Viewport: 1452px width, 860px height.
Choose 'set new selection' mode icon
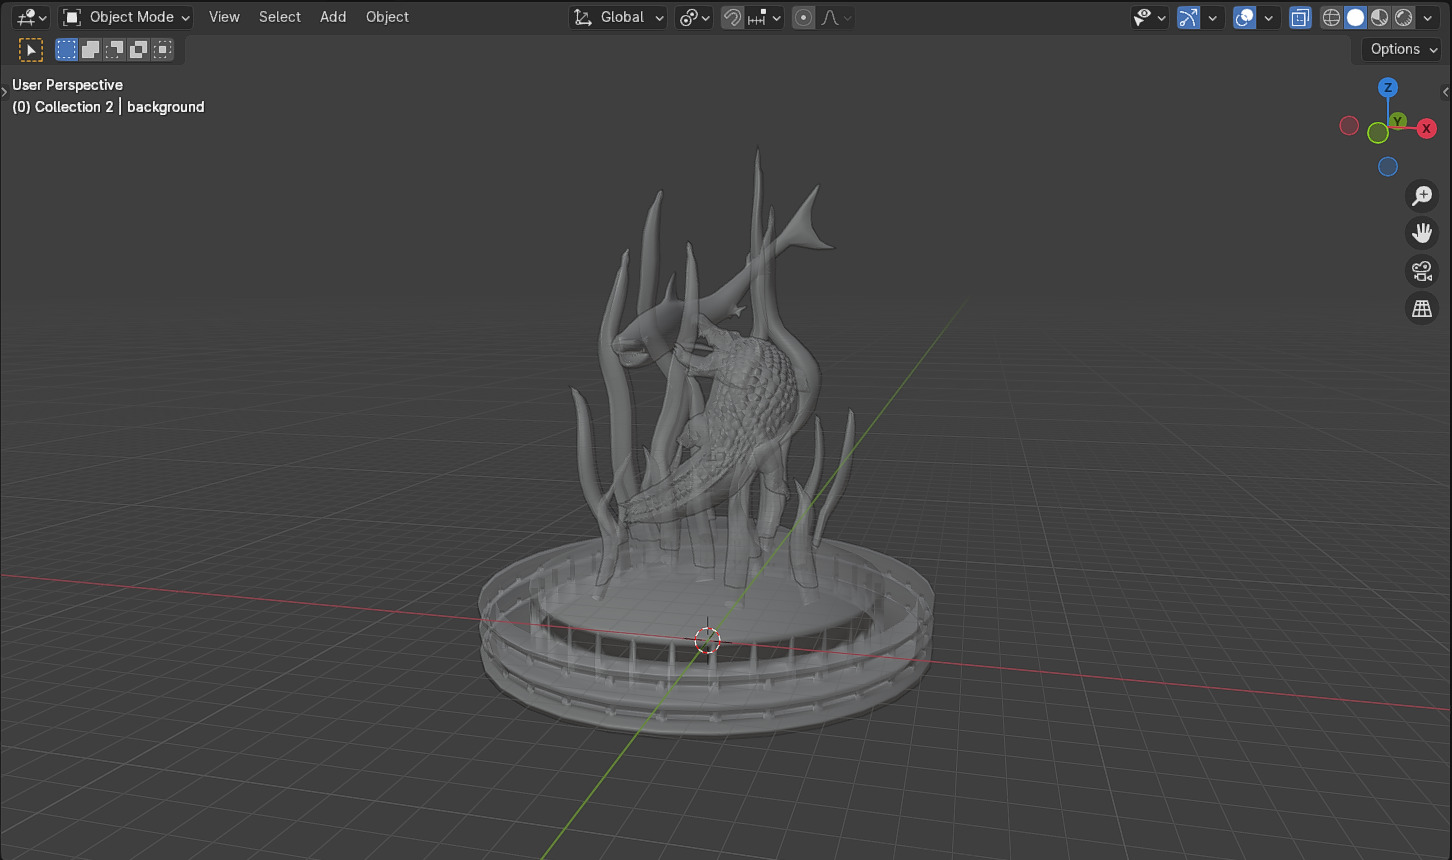pyautogui.click(x=67, y=49)
